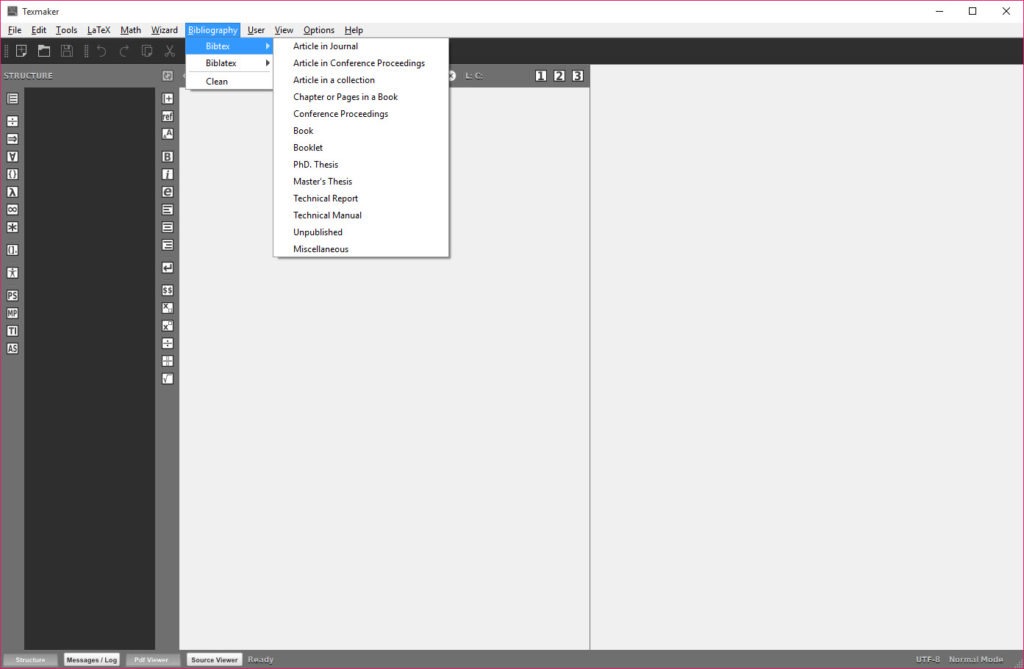1024x669 pixels.
Task: Insert a new line with the return-arrow icon
Action: tap(168, 268)
